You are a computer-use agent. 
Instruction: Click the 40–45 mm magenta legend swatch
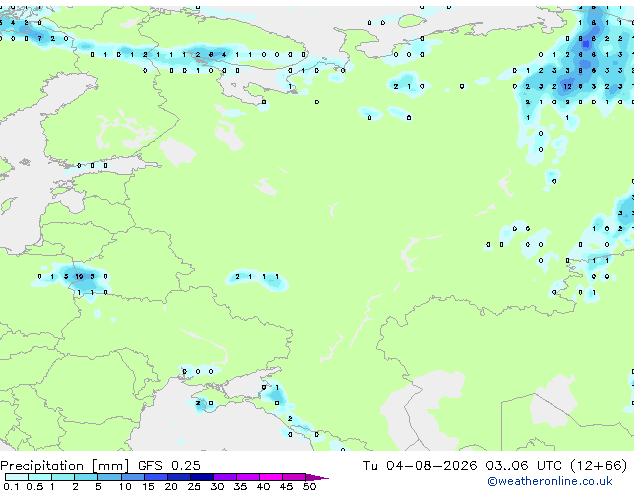click(x=271, y=477)
